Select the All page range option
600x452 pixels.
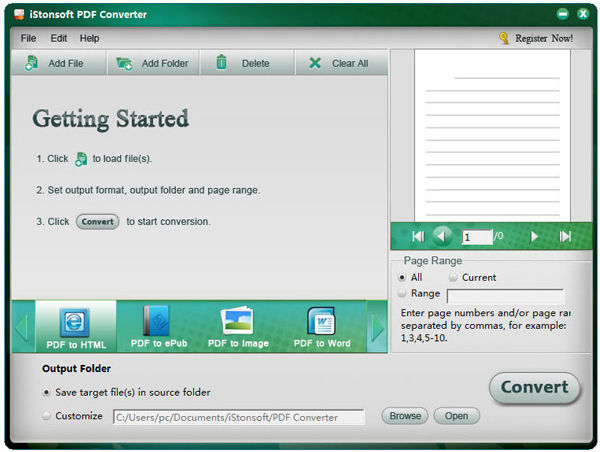pyautogui.click(x=410, y=277)
